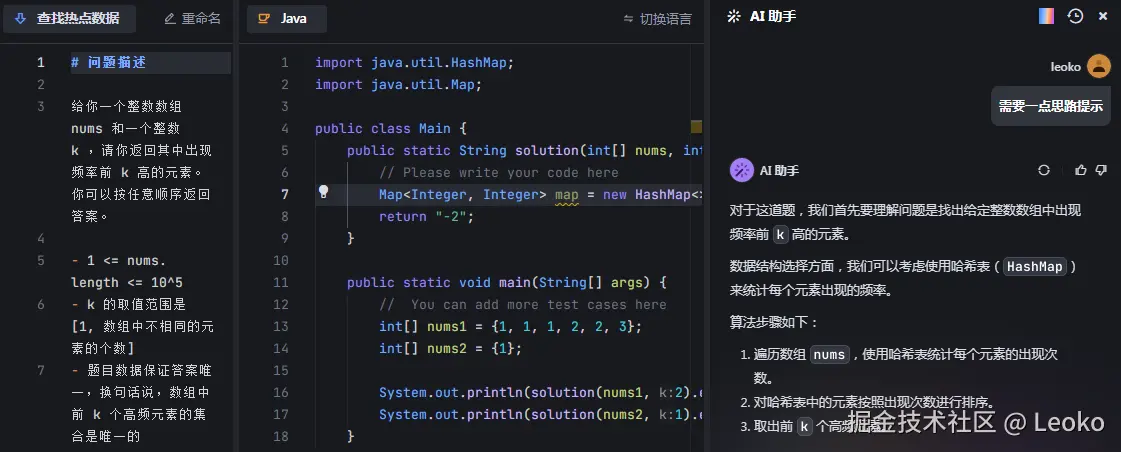Open the 查找热点数据 problem tab
The image size is (1121, 452).
[69, 19]
